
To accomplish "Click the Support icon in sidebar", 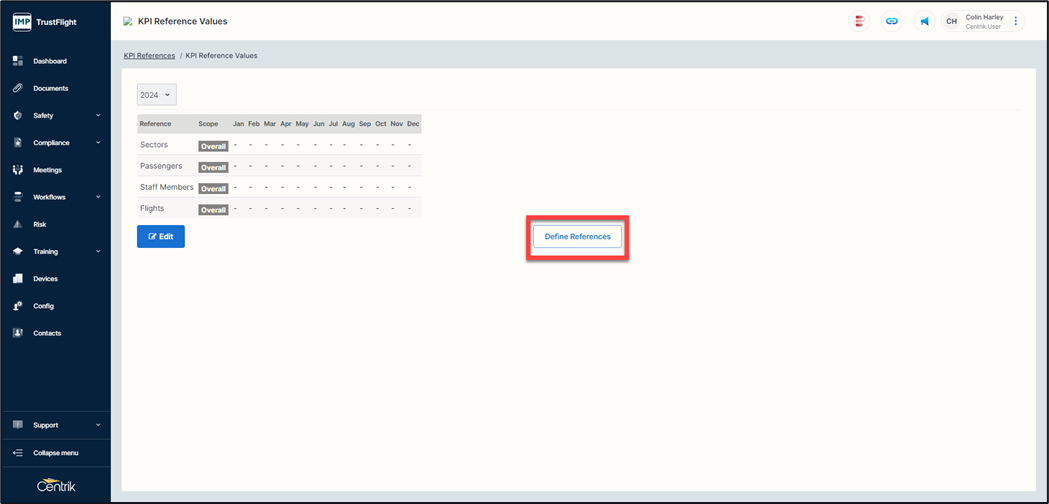I will (x=19, y=425).
